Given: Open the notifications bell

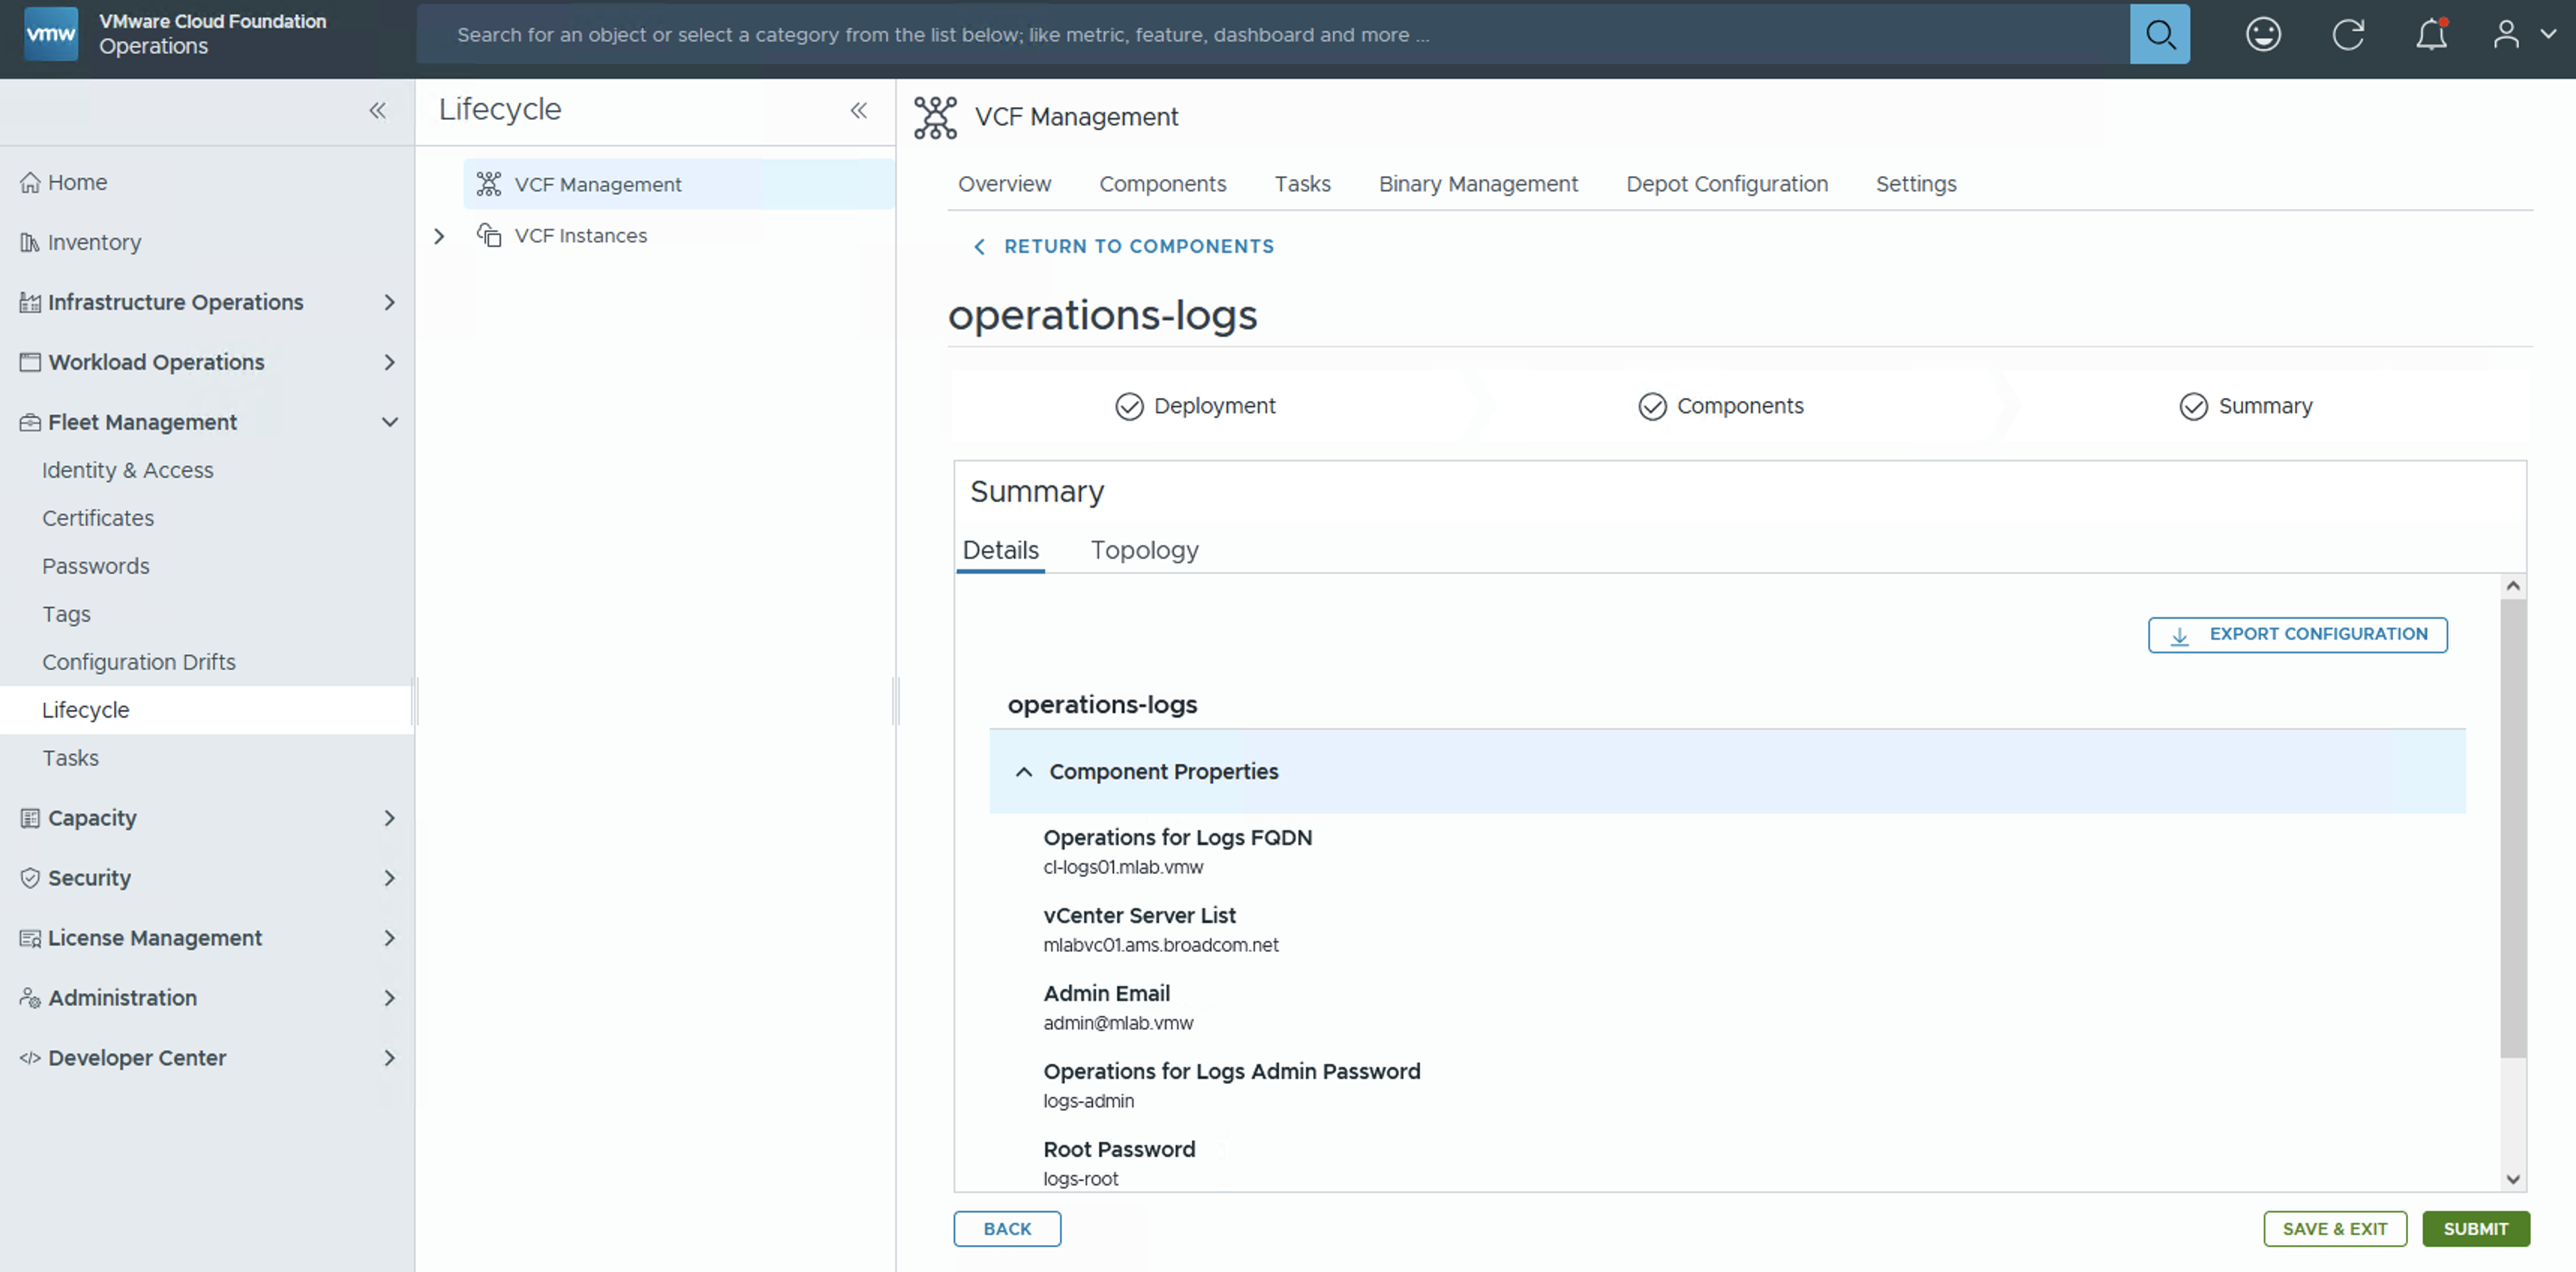Looking at the screenshot, I should click(x=2431, y=35).
